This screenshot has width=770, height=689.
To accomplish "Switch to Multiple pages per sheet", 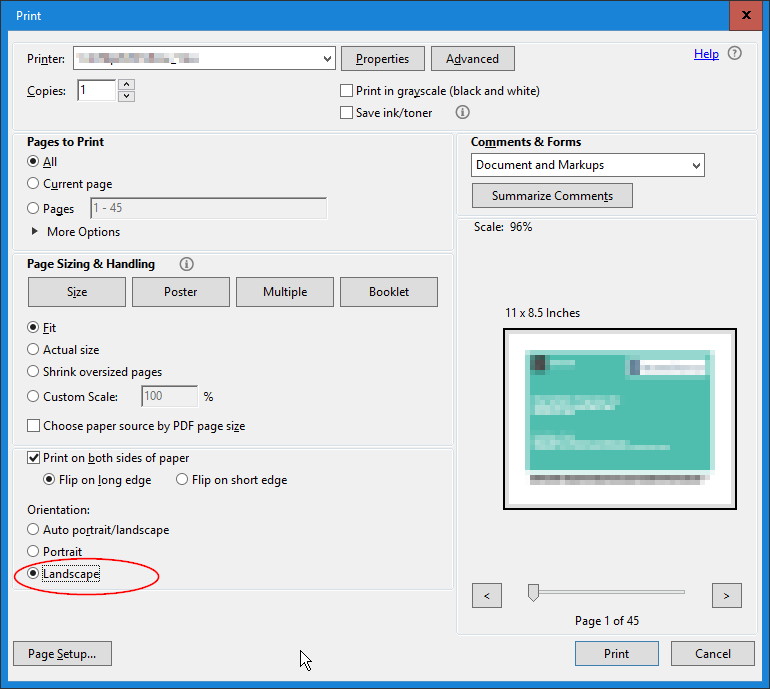I will tap(285, 292).
